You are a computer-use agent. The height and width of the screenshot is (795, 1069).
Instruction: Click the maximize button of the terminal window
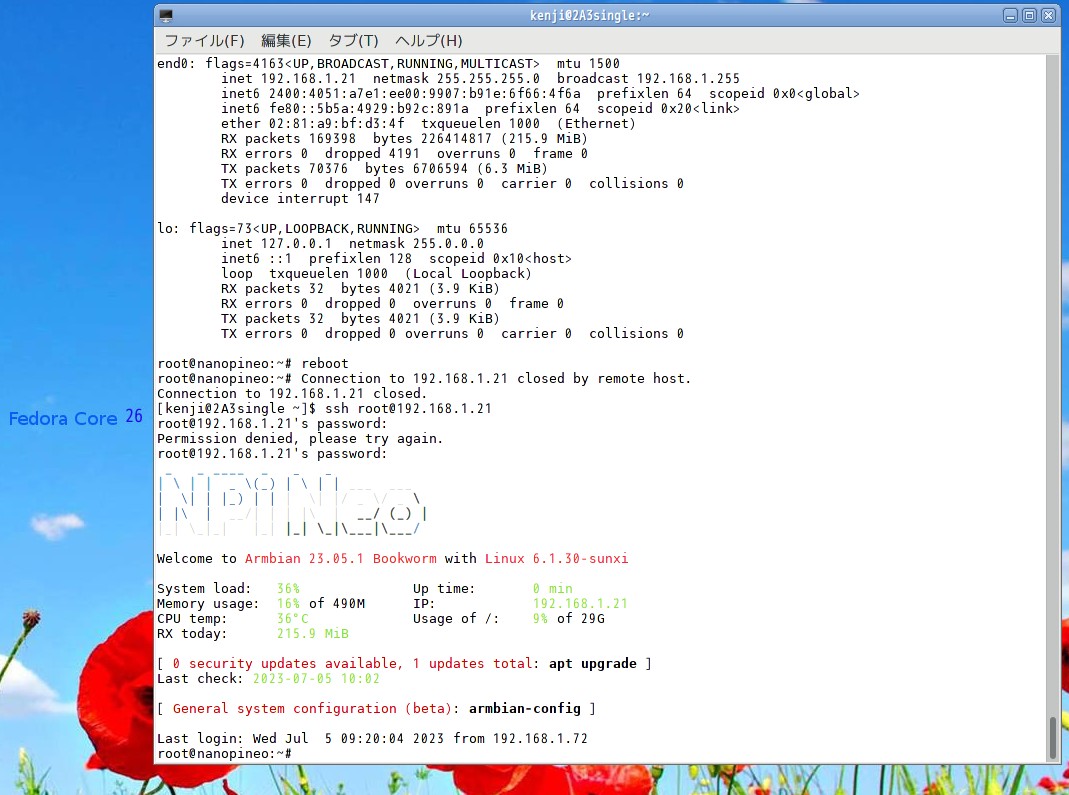click(x=1031, y=15)
